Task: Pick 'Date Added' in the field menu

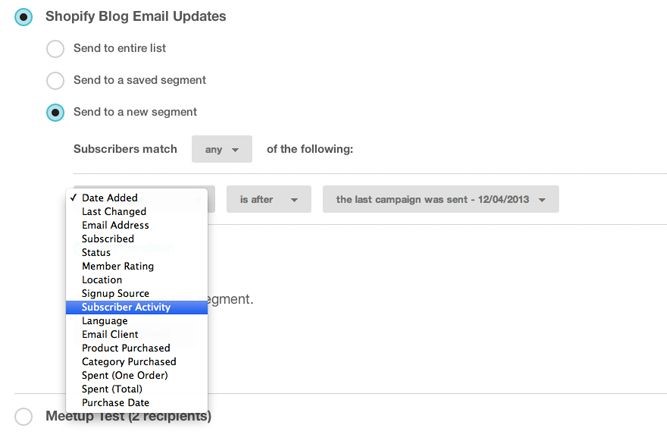Action: (x=137, y=198)
